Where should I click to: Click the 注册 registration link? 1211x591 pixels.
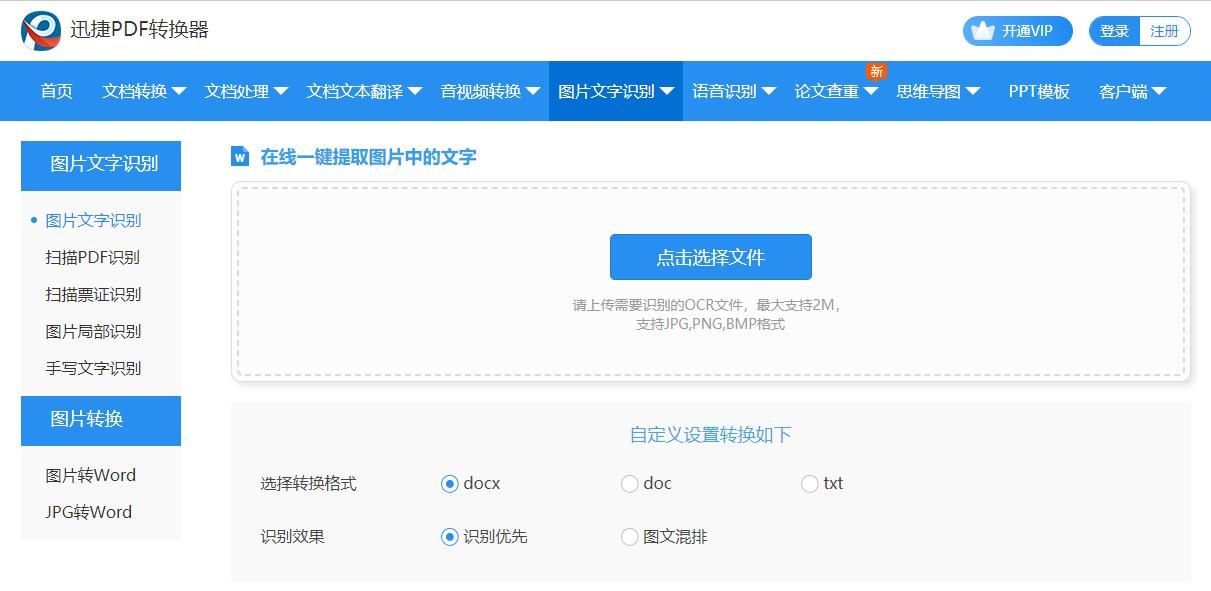pos(1163,31)
